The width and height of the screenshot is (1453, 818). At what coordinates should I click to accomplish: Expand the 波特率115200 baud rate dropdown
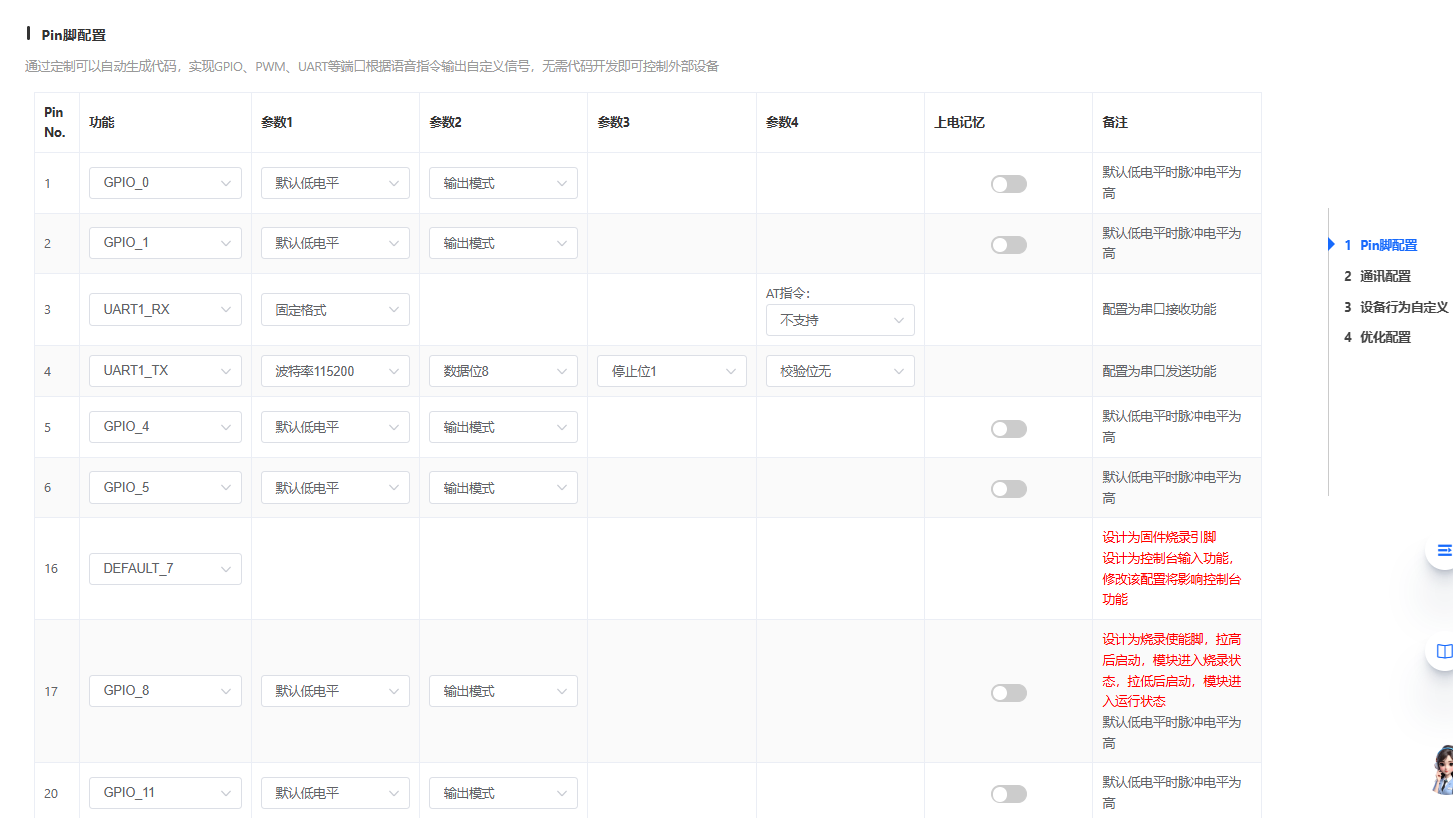(335, 370)
